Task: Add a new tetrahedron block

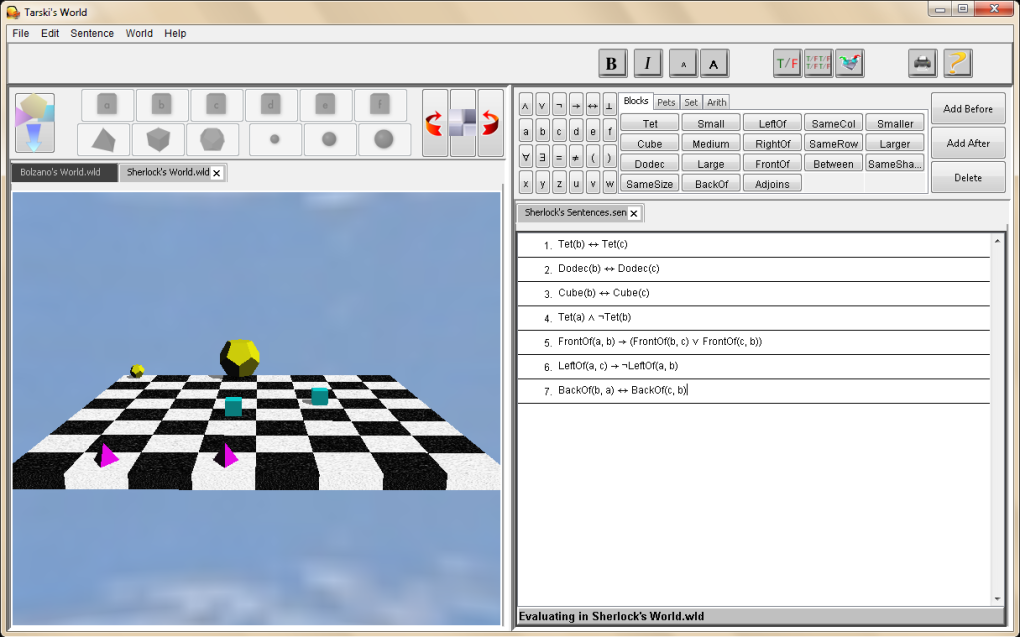Action: (103, 139)
